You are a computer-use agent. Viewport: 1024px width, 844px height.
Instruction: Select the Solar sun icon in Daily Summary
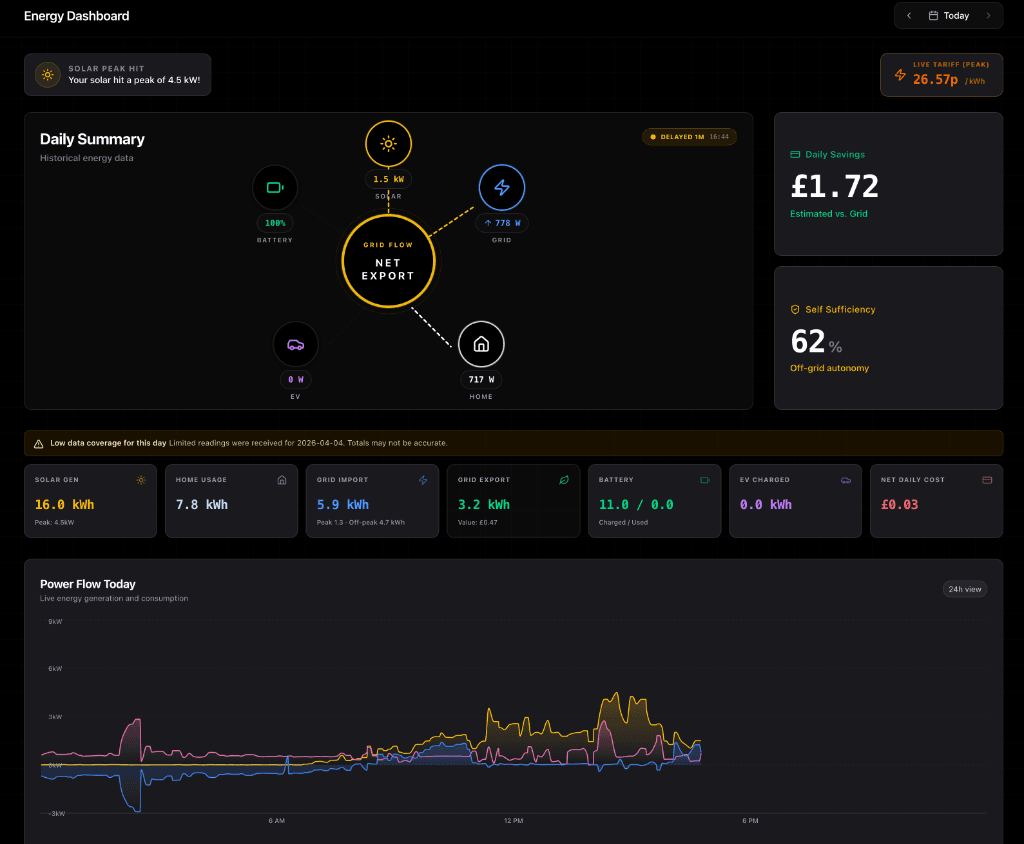point(388,143)
